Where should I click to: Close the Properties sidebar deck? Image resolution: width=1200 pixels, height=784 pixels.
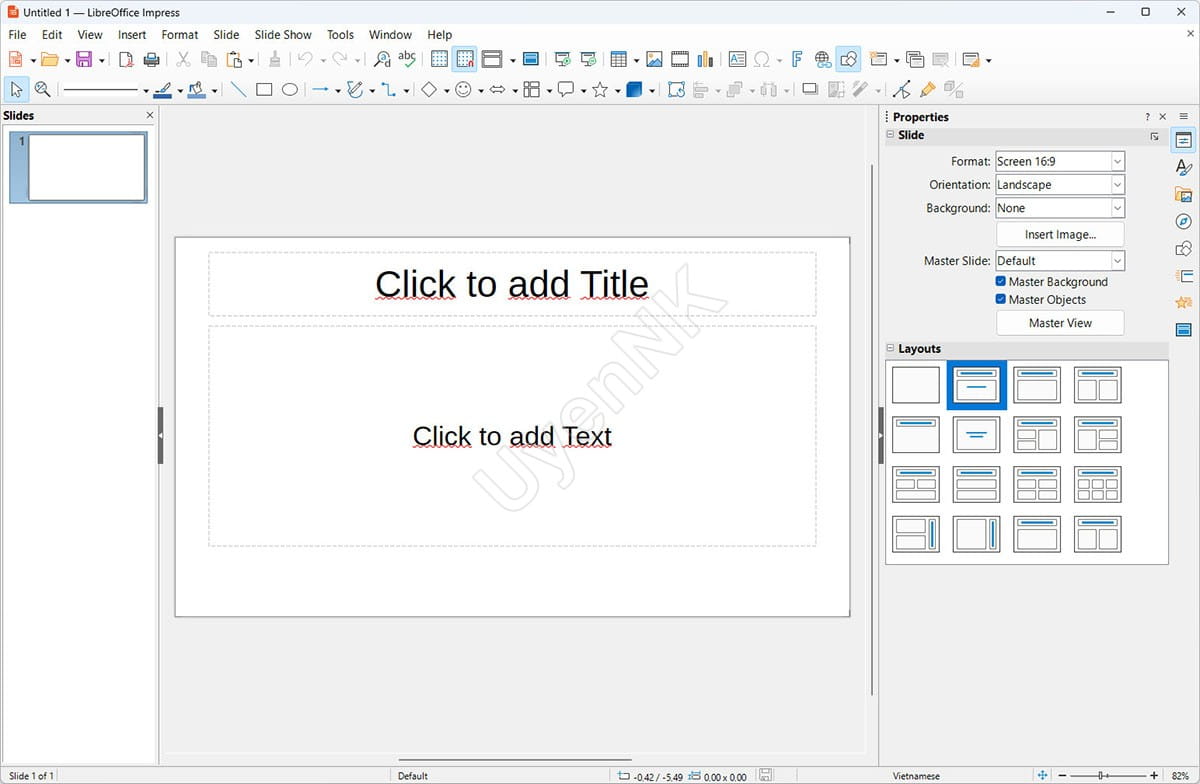(x=1162, y=117)
